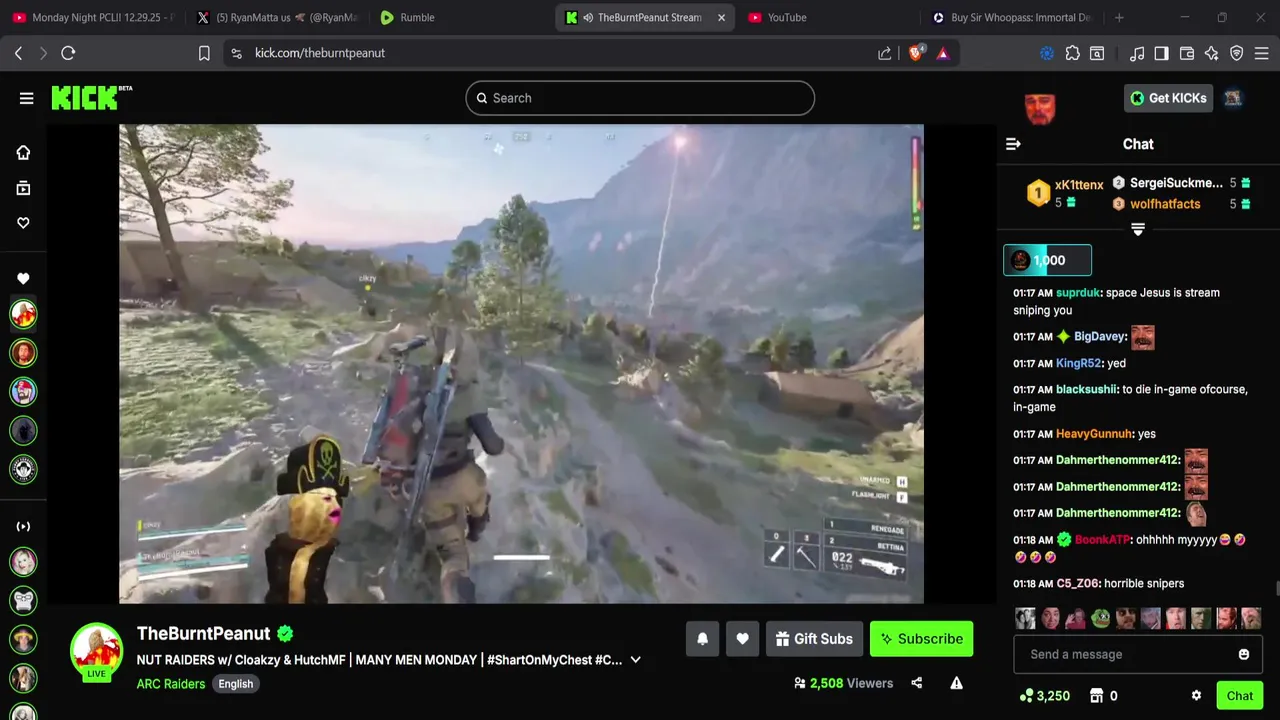1280x720 pixels.
Task: Collapse the chat panel with the arrow icon
Action: coord(1013,144)
